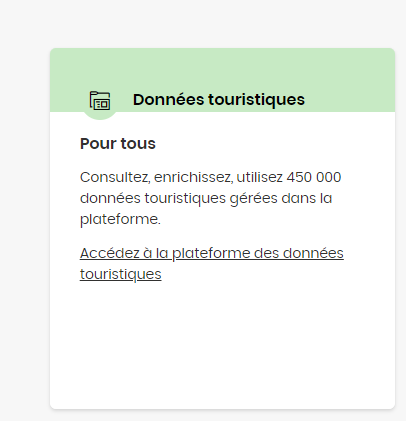Click 'dans la' in the description text

(307, 198)
